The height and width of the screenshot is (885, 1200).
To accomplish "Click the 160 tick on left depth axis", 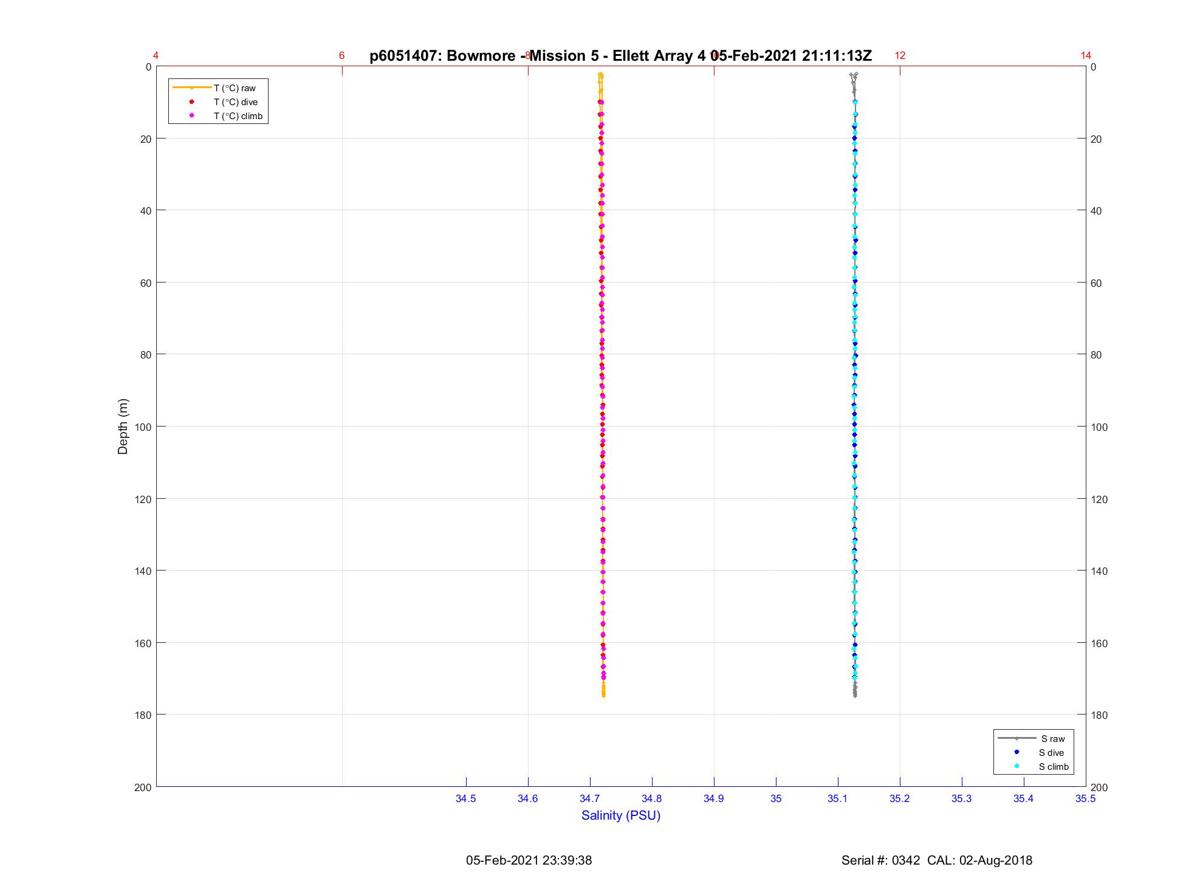I will tap(143, 643).
